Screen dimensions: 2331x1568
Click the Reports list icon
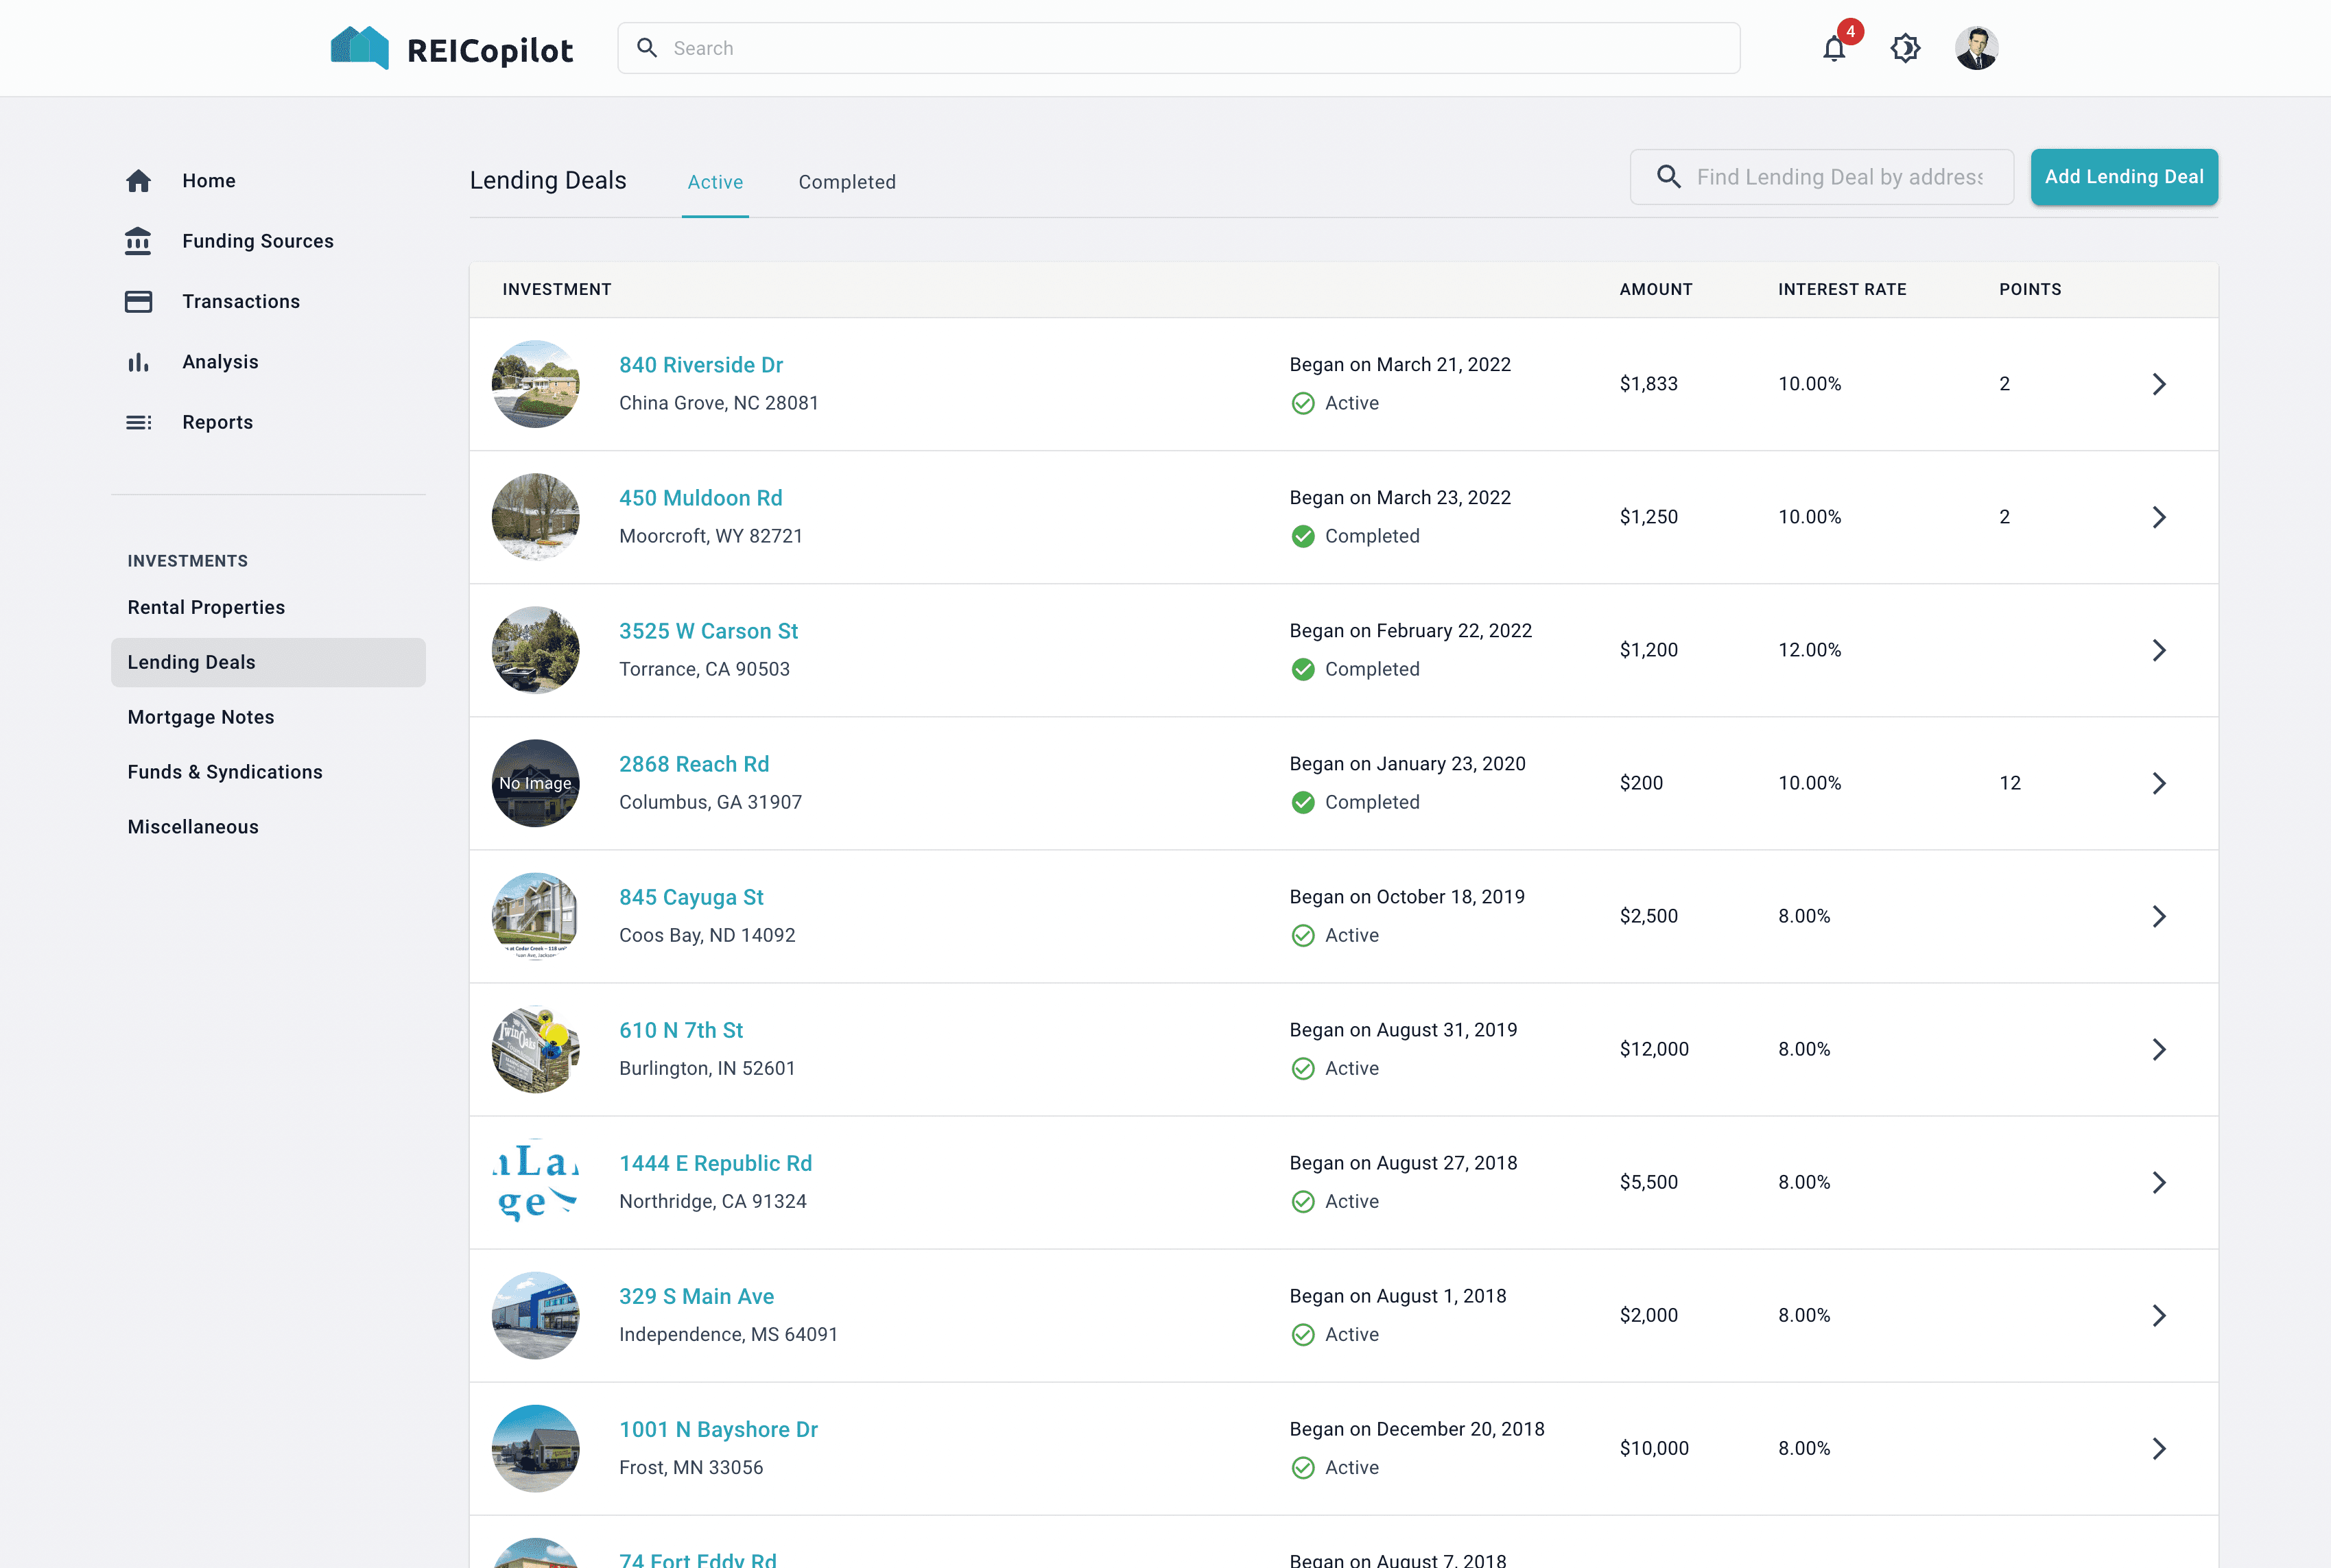coord(138,422)
